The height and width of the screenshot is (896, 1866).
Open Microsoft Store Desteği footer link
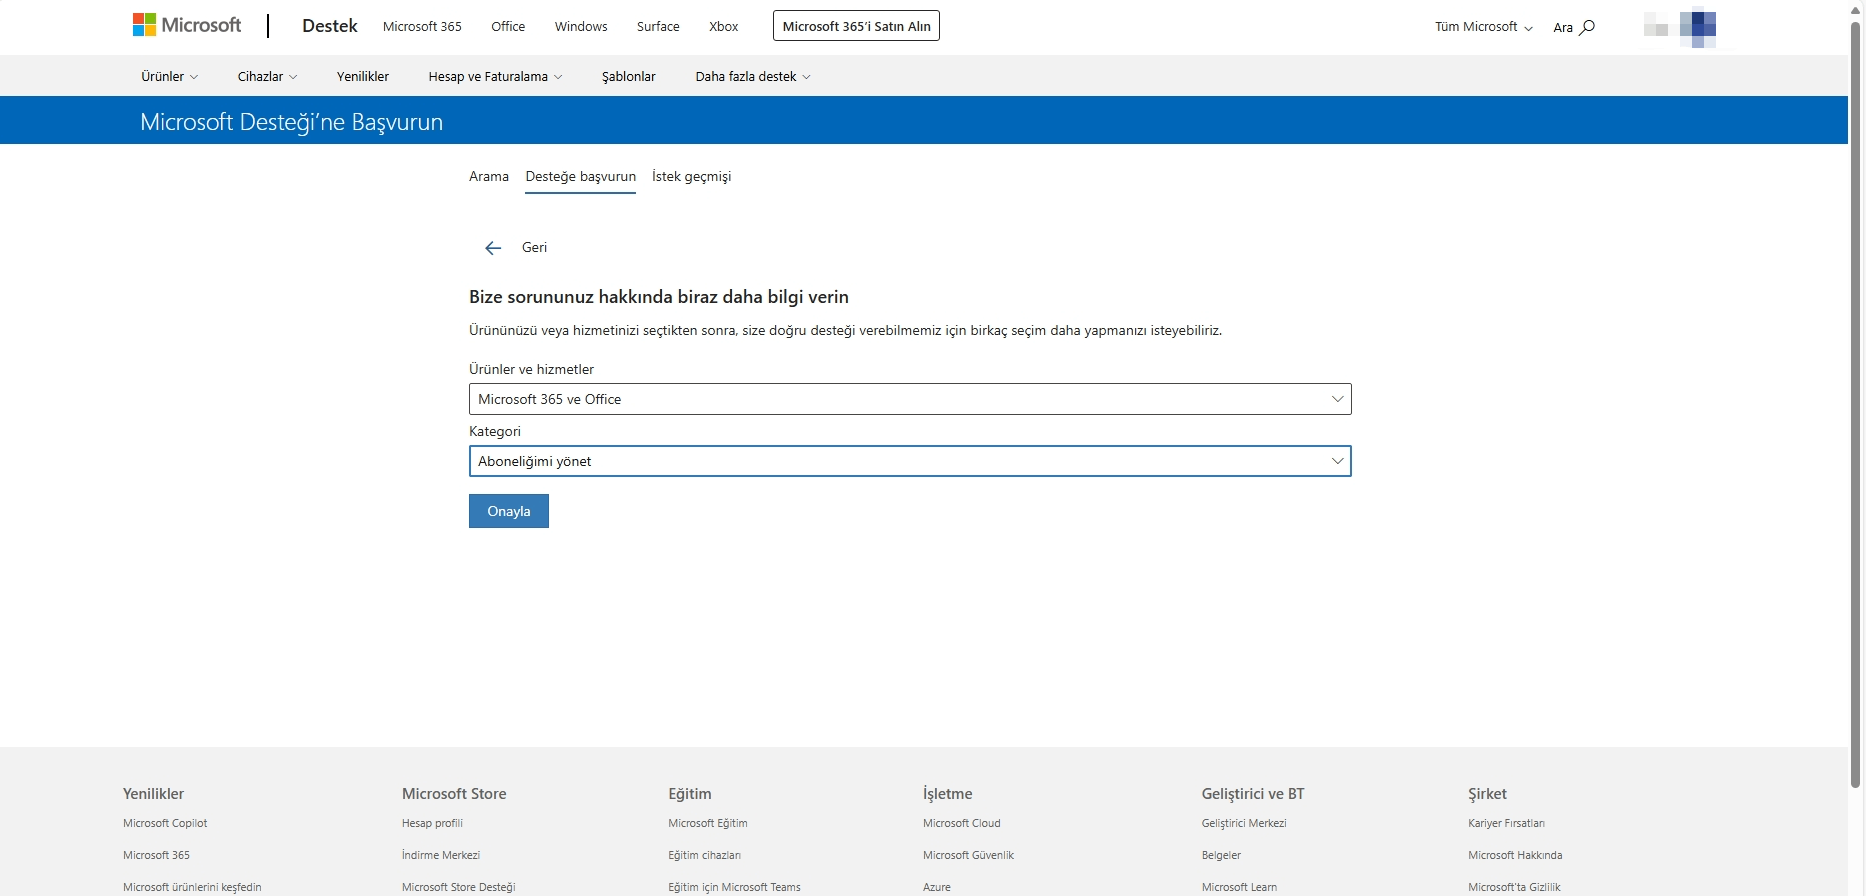click(459, 887)
